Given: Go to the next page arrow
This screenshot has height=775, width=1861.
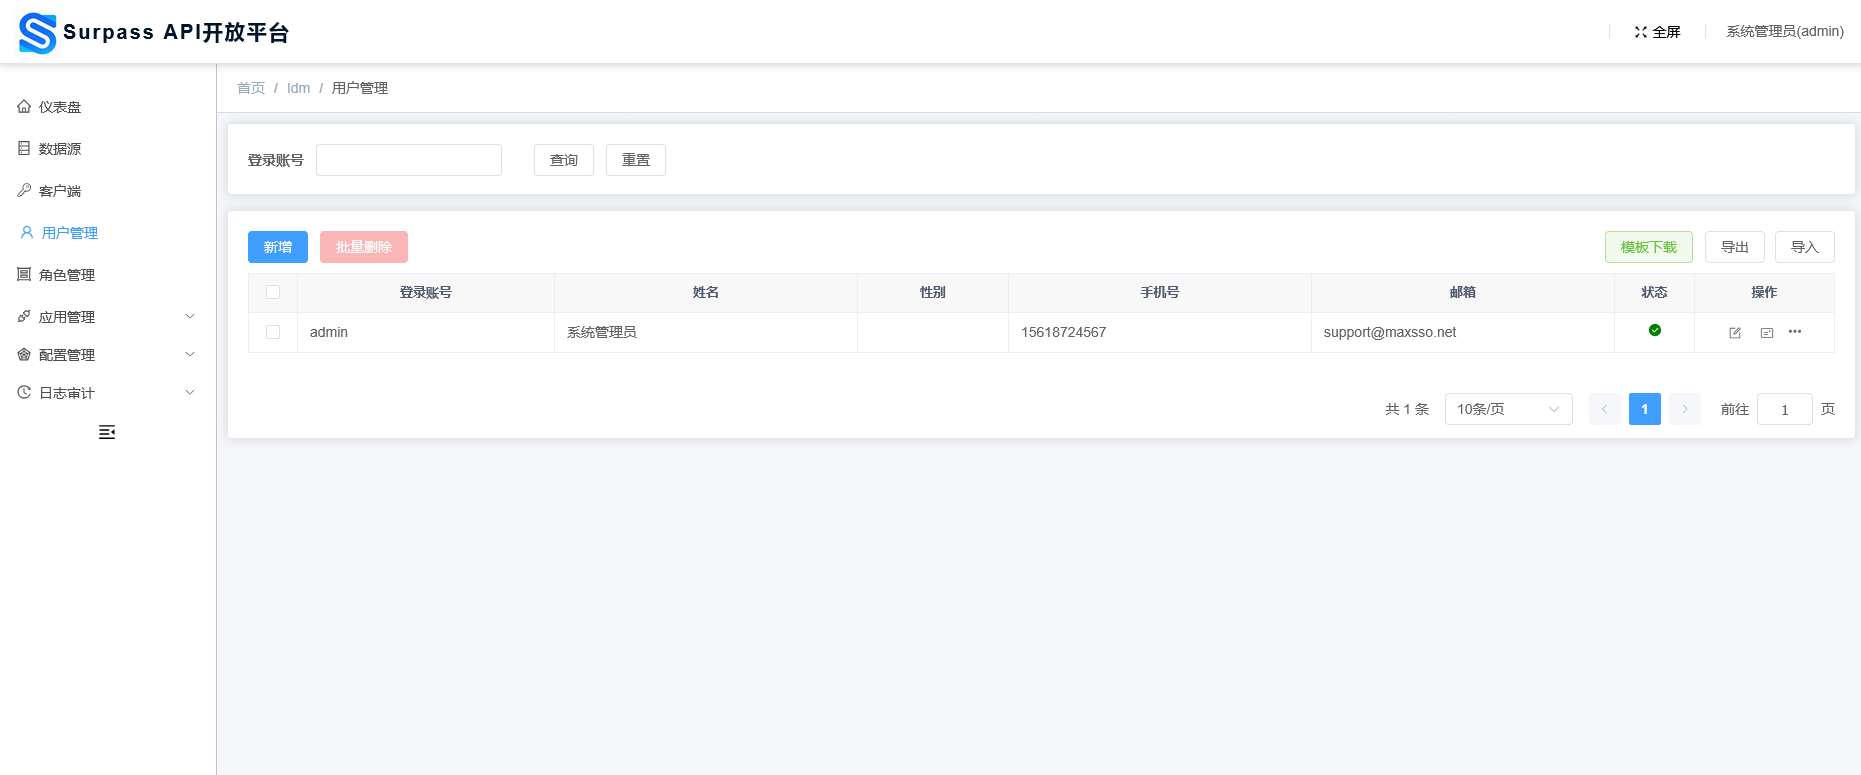Looking at the screenshot, I should pos(1685,409).
